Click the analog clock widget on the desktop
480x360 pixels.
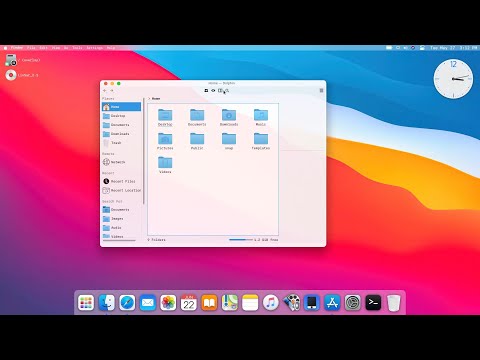(x=453, y=79)
